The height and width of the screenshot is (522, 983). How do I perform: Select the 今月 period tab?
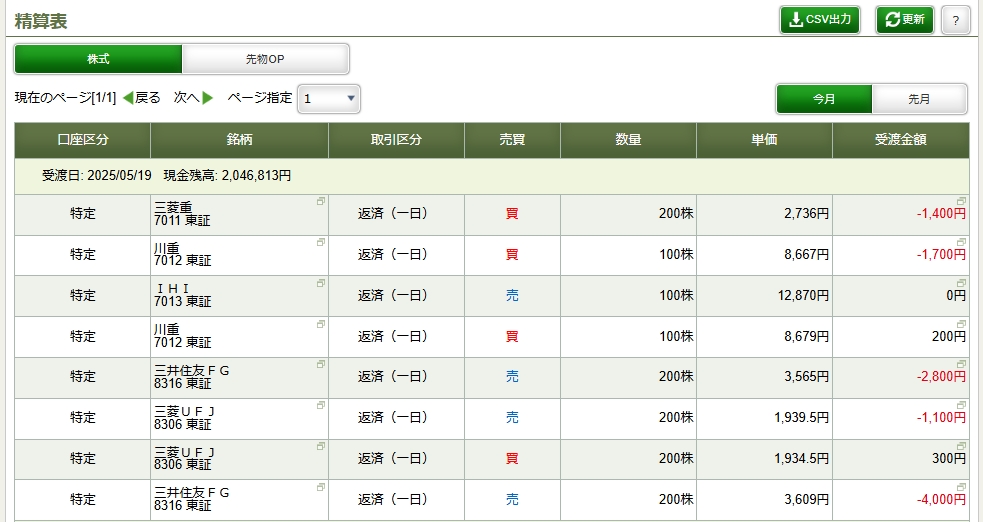click(x=824, y=99)
